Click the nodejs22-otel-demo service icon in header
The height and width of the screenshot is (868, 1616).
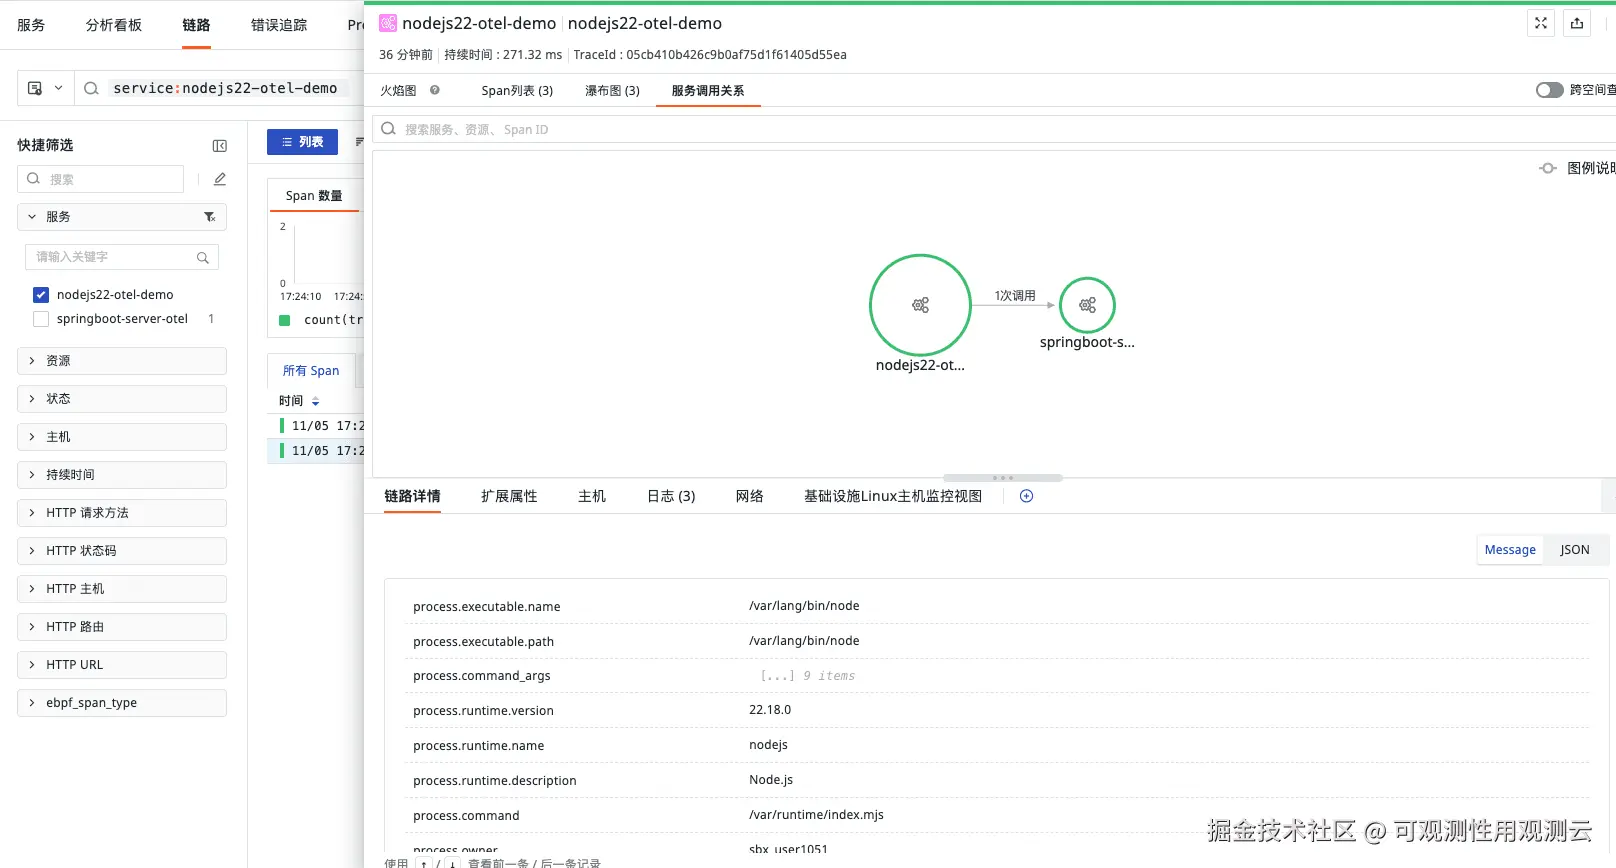click(388, 23)
